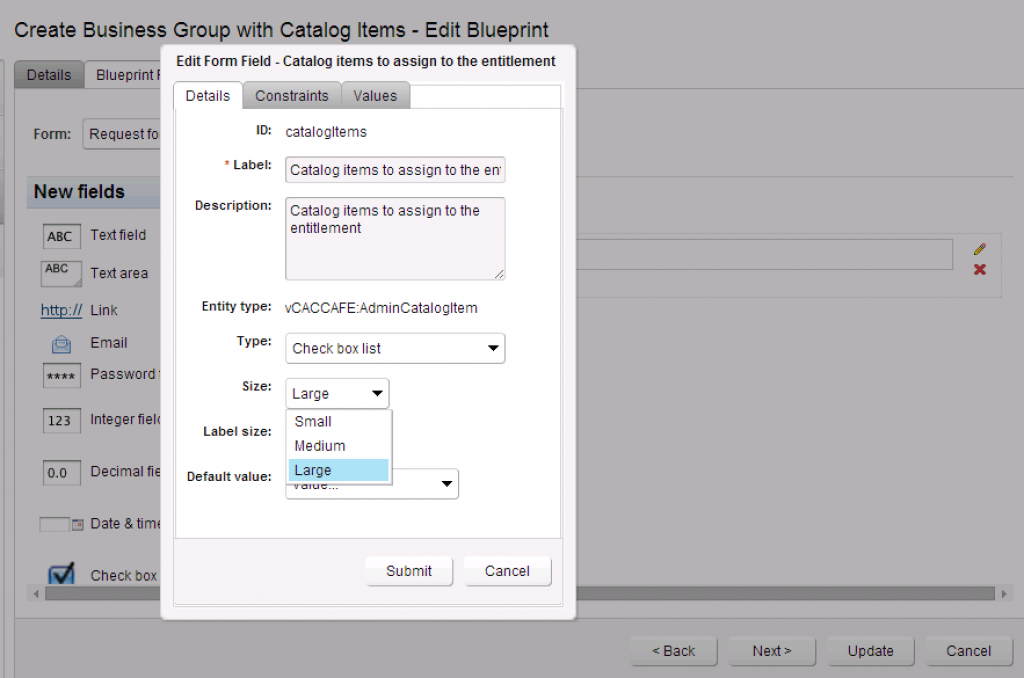Open the Values tab
This screenshot has width=1024, height=678.
(x=375, y=96)
